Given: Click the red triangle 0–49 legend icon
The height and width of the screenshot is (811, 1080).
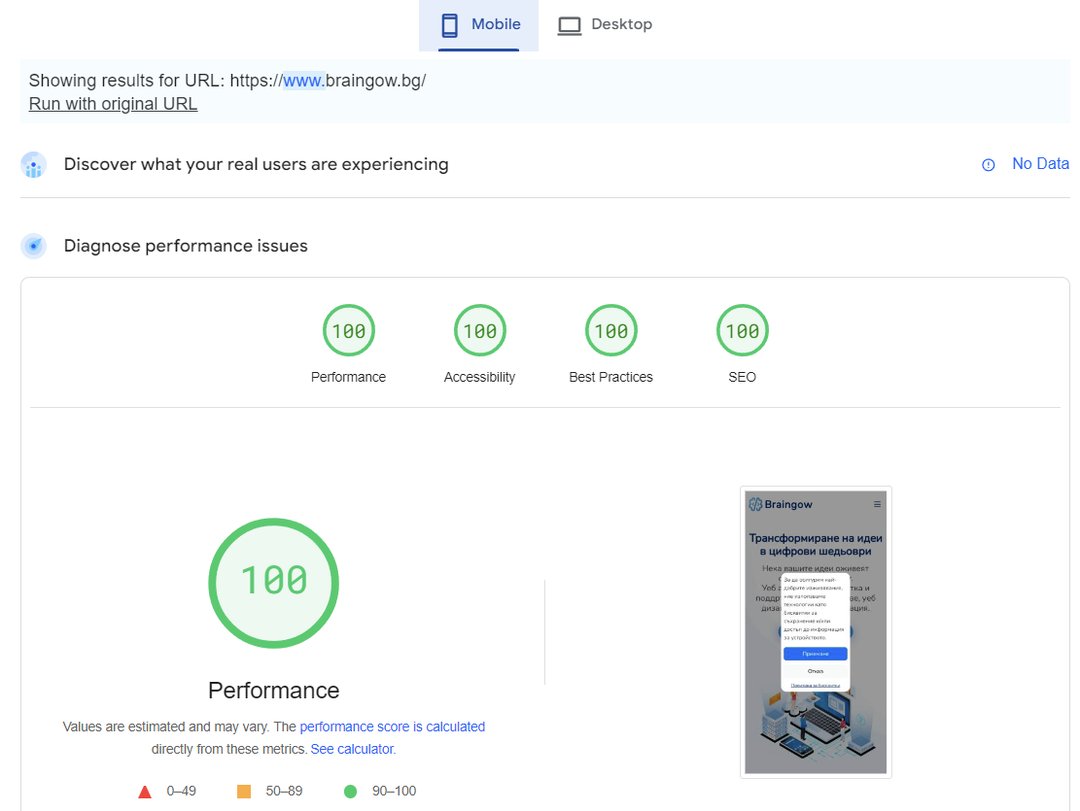Looking at the screenshot, I should point(145,792).
